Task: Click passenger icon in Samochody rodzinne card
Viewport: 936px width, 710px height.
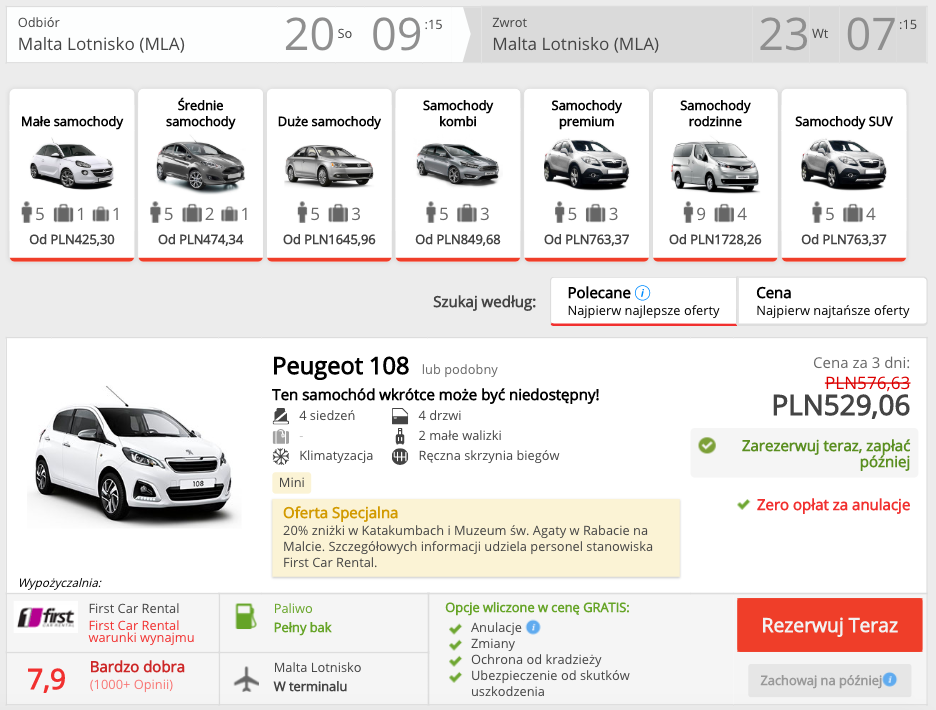Action: click(x=688, y=212)
